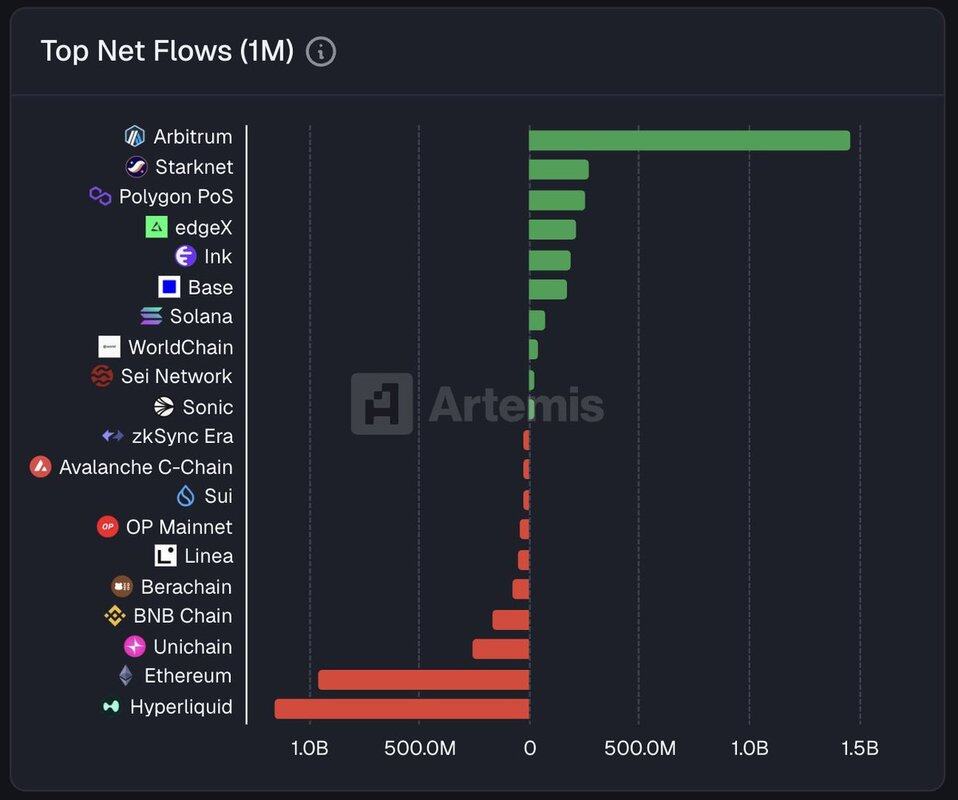Screen dimensions: 958x800
Task: Click the Polygon PoS logo icon
Action: click(100, 197)
